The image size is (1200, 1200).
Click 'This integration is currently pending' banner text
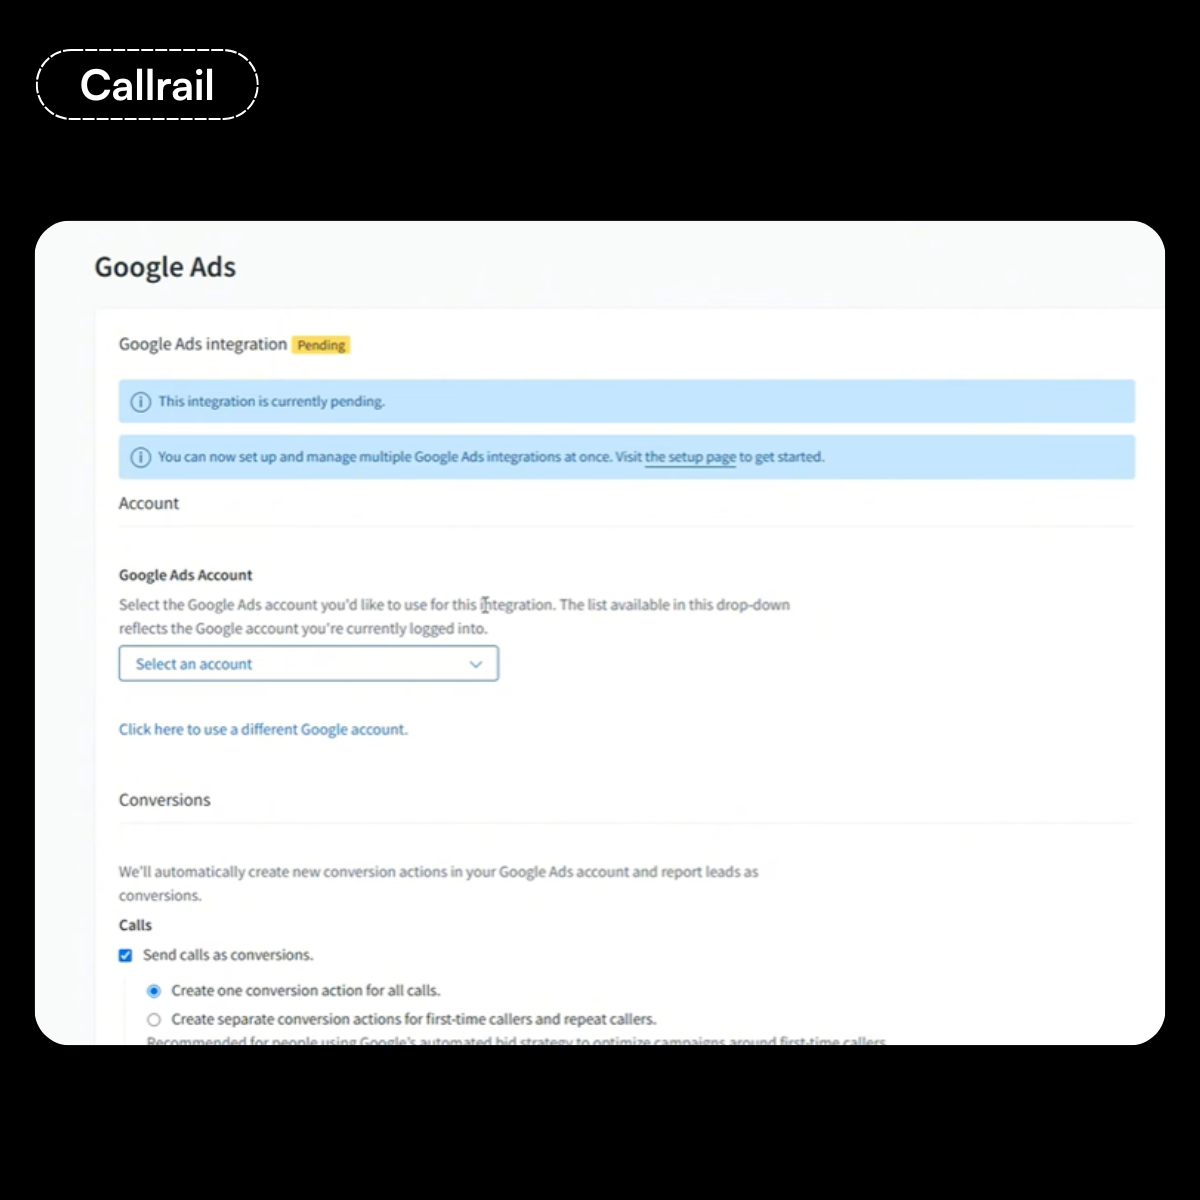click(x=271, y=402)
